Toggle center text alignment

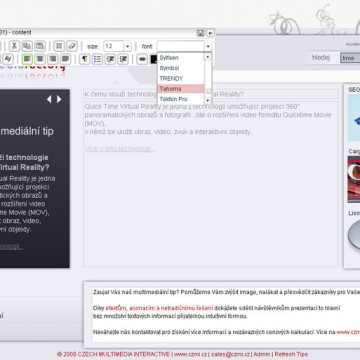[40, 59]
